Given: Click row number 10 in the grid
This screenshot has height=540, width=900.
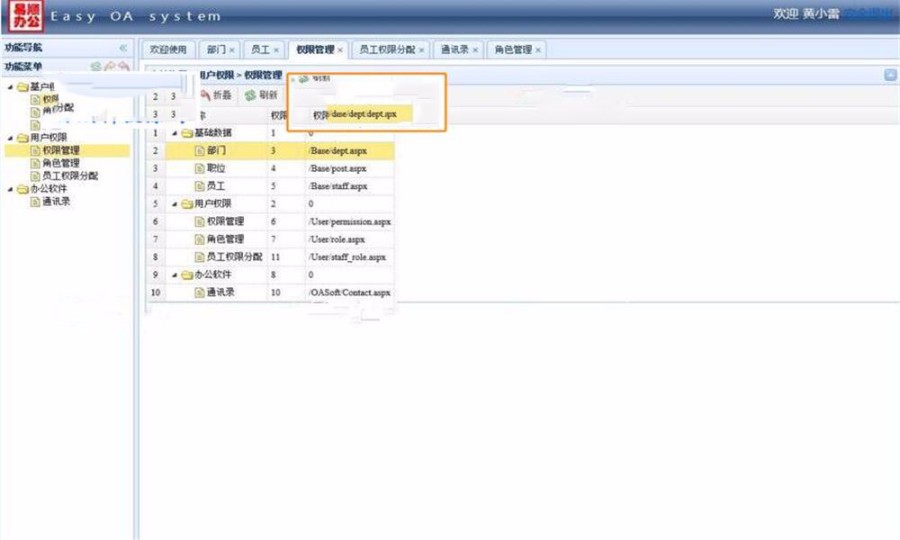Looking at the screenshot, I should [x=156, y=293].
